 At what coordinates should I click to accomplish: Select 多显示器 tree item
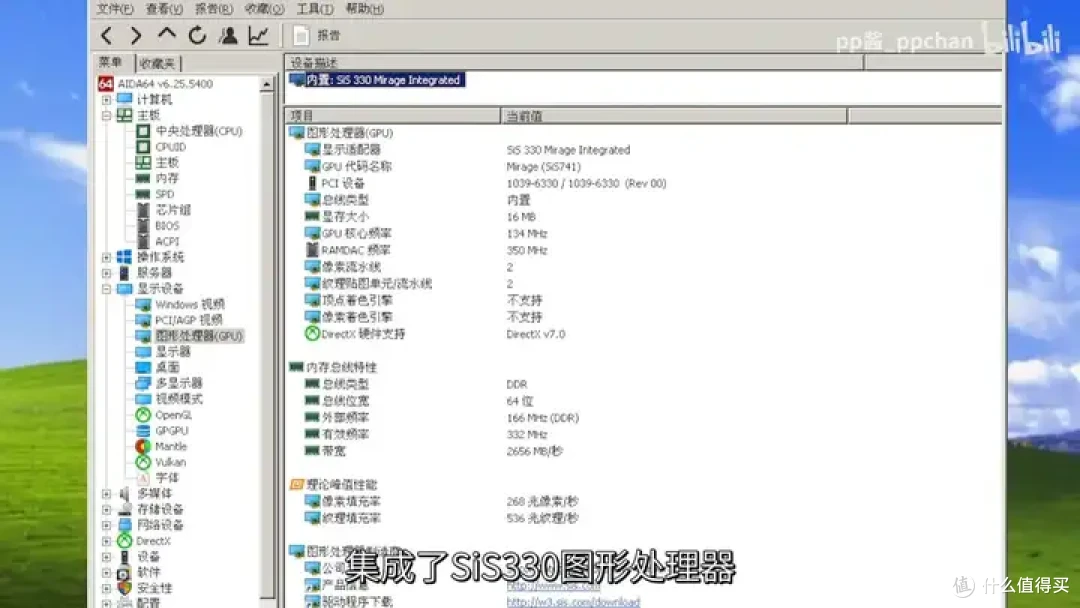point(178,384)
